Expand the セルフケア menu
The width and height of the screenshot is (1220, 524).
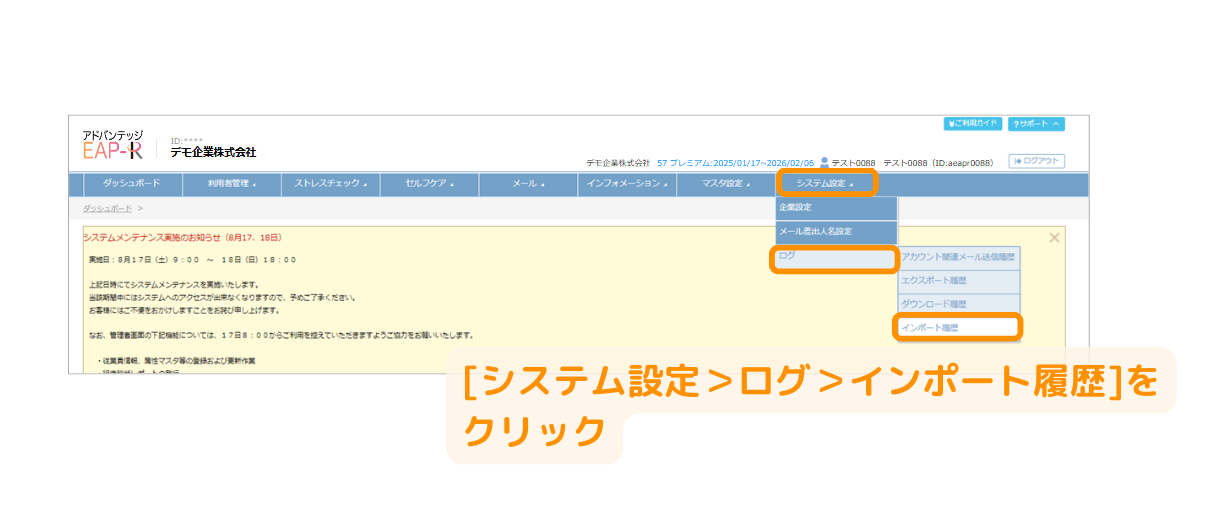coord(429,184)
